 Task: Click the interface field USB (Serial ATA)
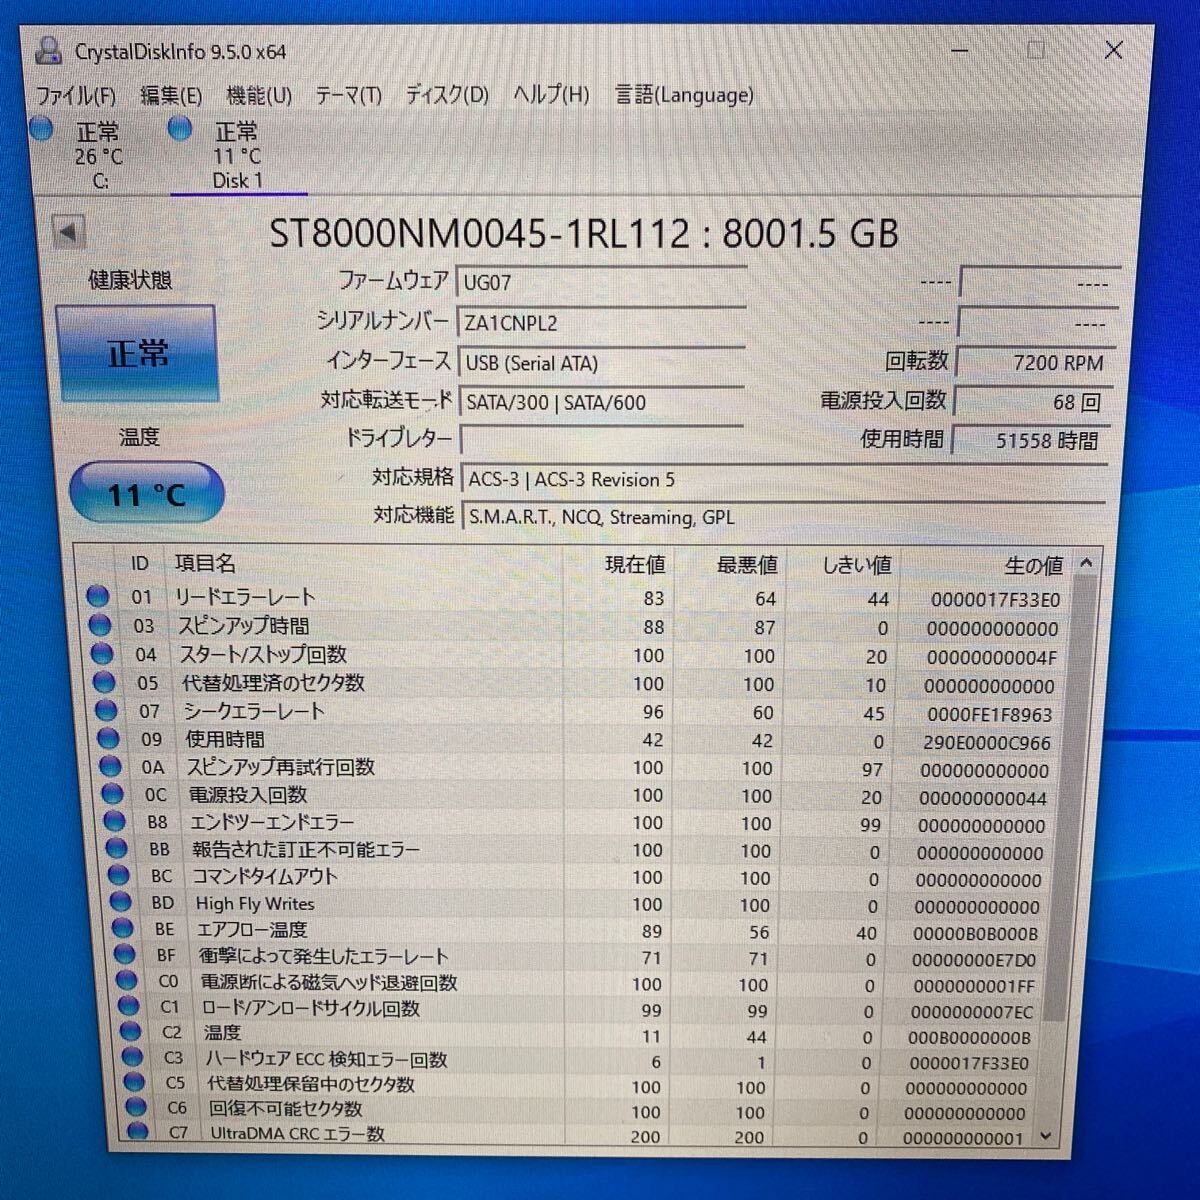click(x=600, y=363)
